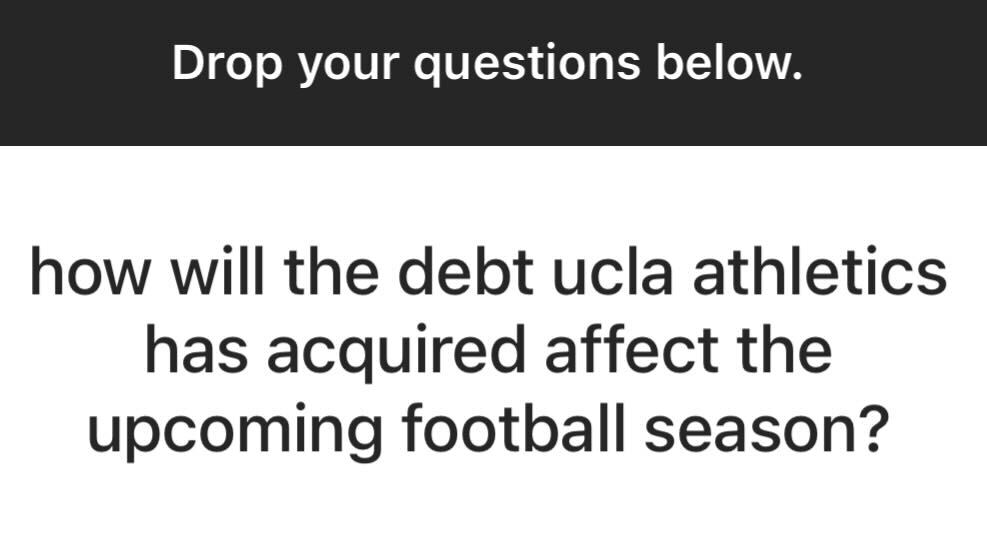Tap the word 'athletics' in the first line
This screenshot has width=987, height=540.
pyautogui.click(x=820, y=271)
